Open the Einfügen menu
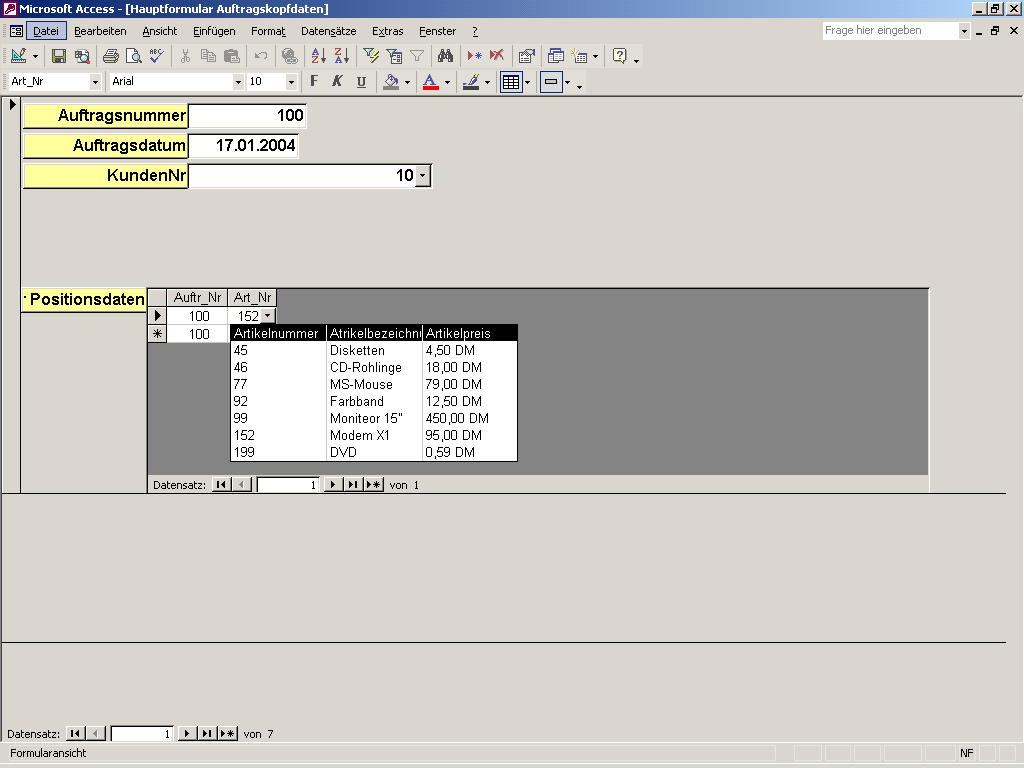The image size is (1024, 768). [214, 31]
